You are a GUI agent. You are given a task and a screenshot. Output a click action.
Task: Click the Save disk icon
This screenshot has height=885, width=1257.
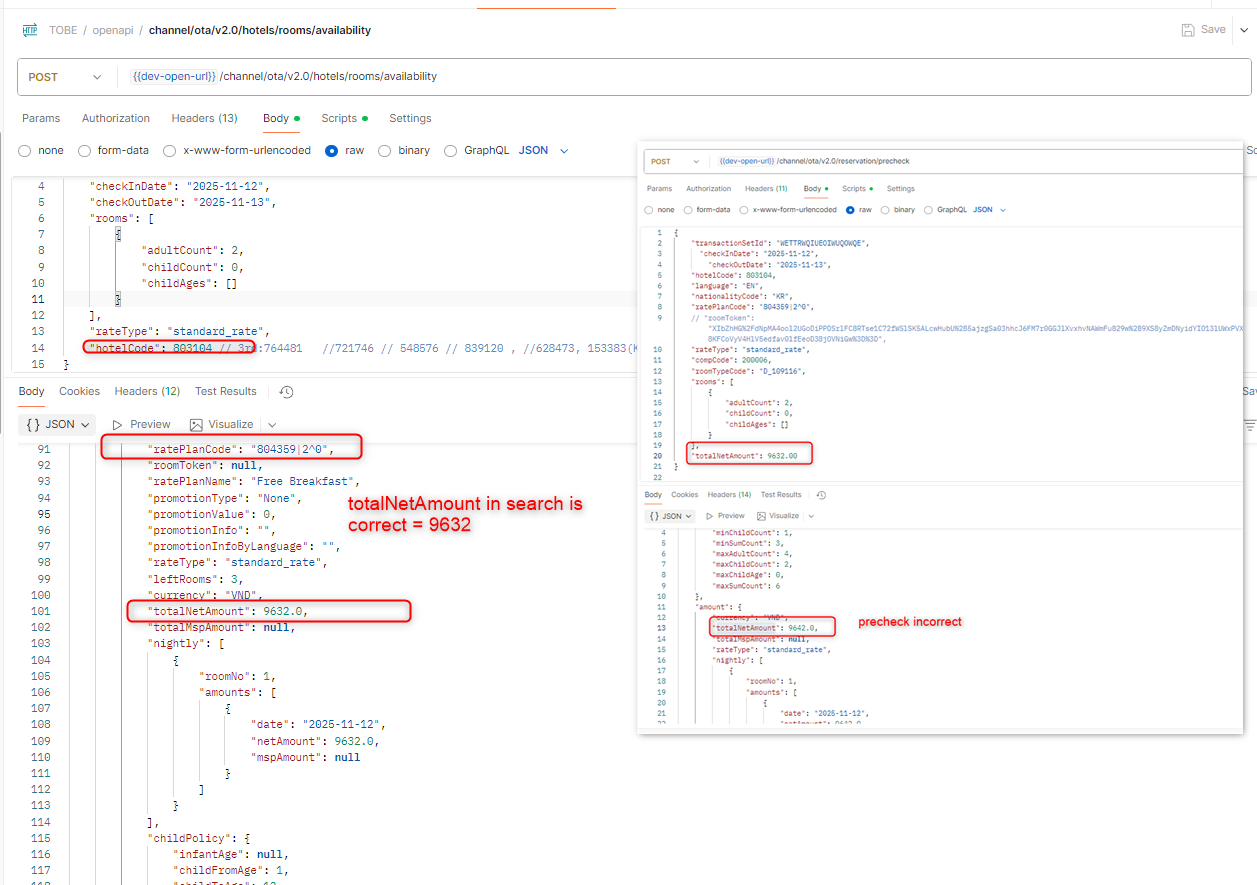[1187, 30]
